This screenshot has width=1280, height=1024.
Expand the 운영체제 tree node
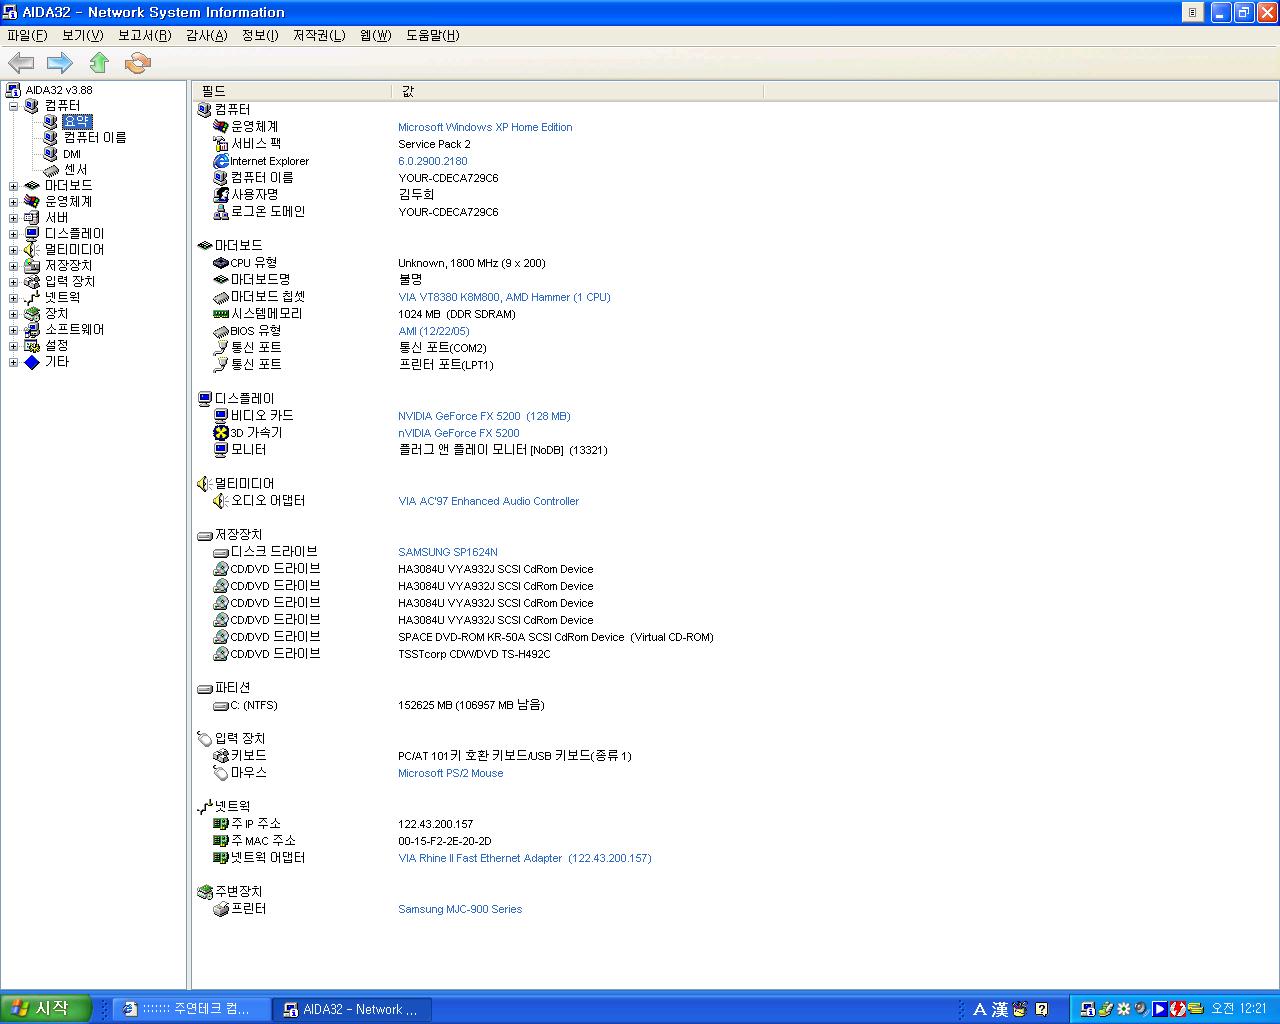tap(13, 202)
